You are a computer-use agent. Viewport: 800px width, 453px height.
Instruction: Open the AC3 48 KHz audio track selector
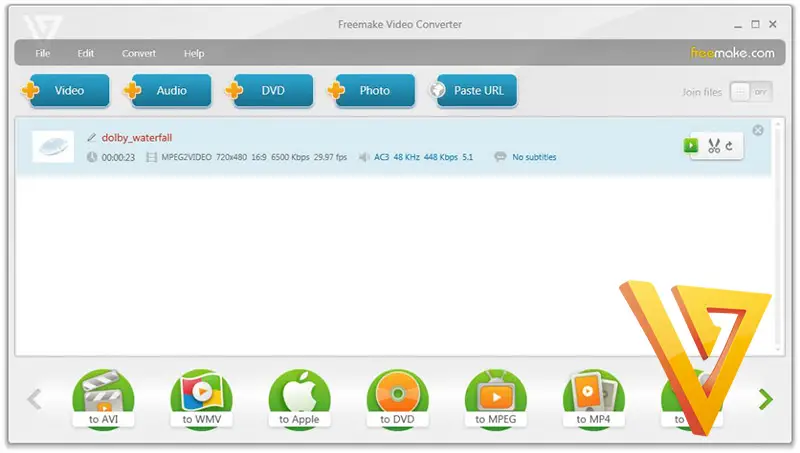coord(423,157)
